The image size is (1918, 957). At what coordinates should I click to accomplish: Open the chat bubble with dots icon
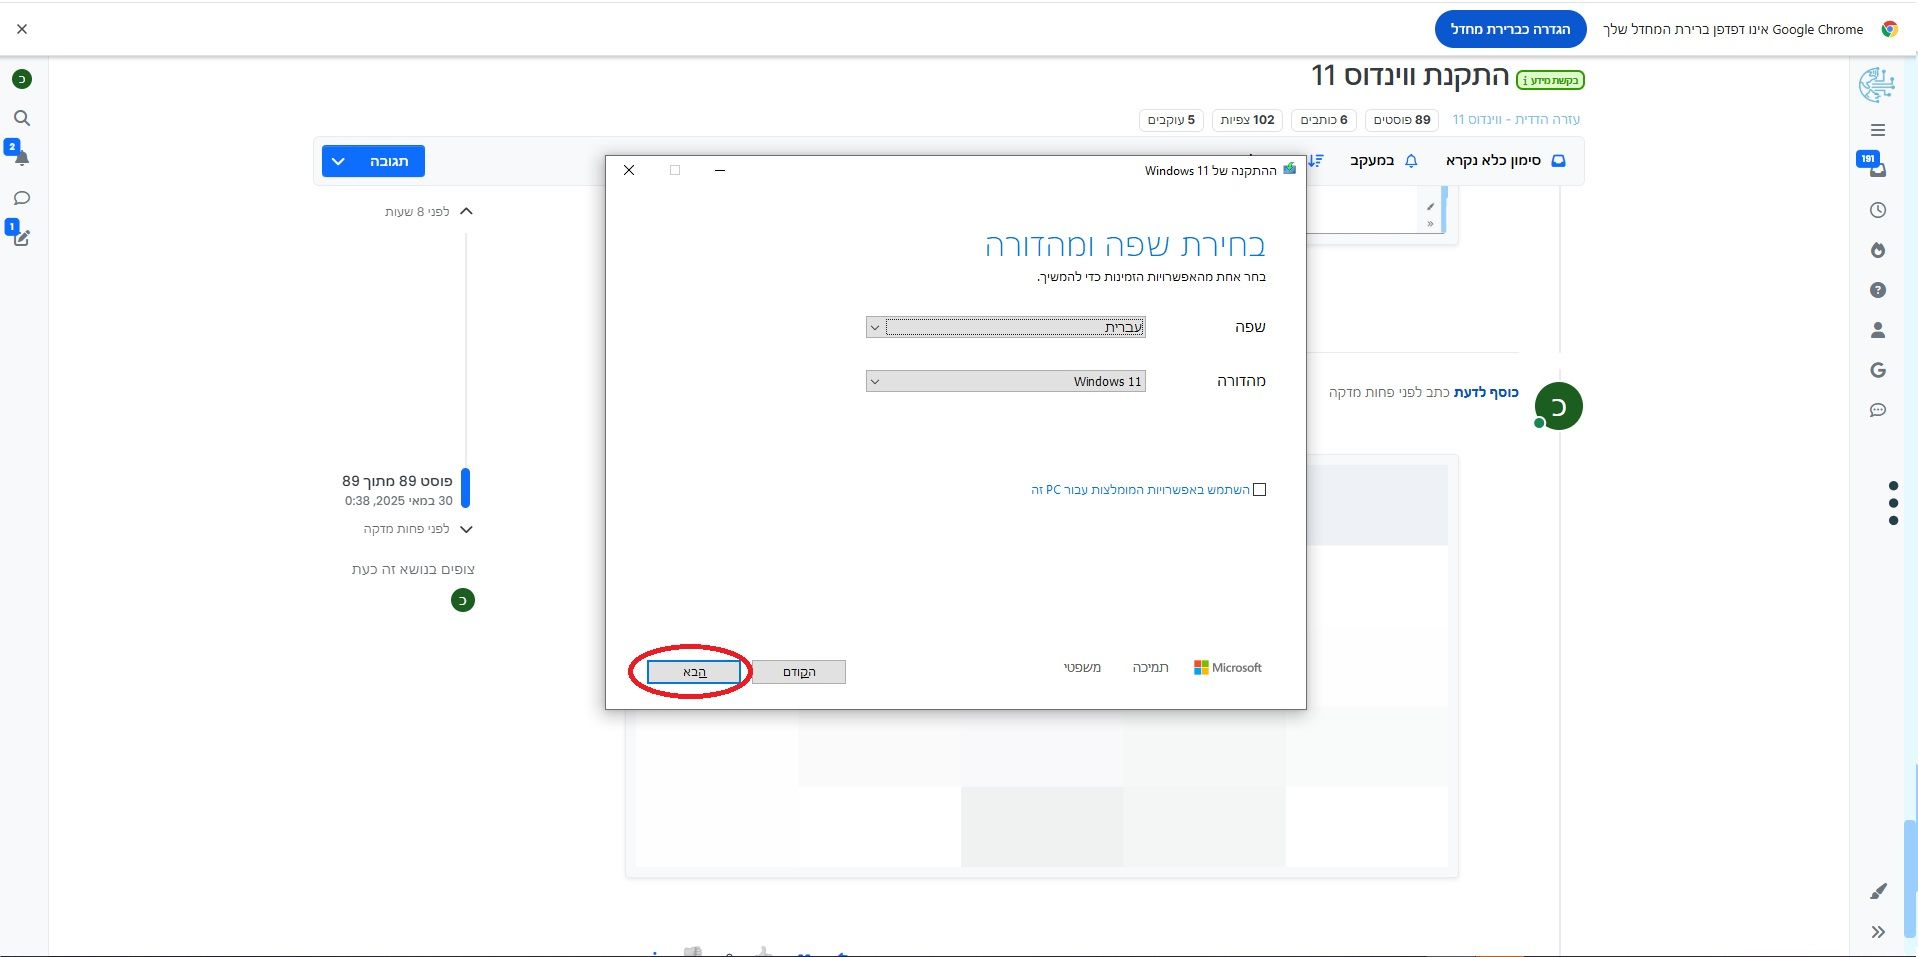[x=1878, y=410]
